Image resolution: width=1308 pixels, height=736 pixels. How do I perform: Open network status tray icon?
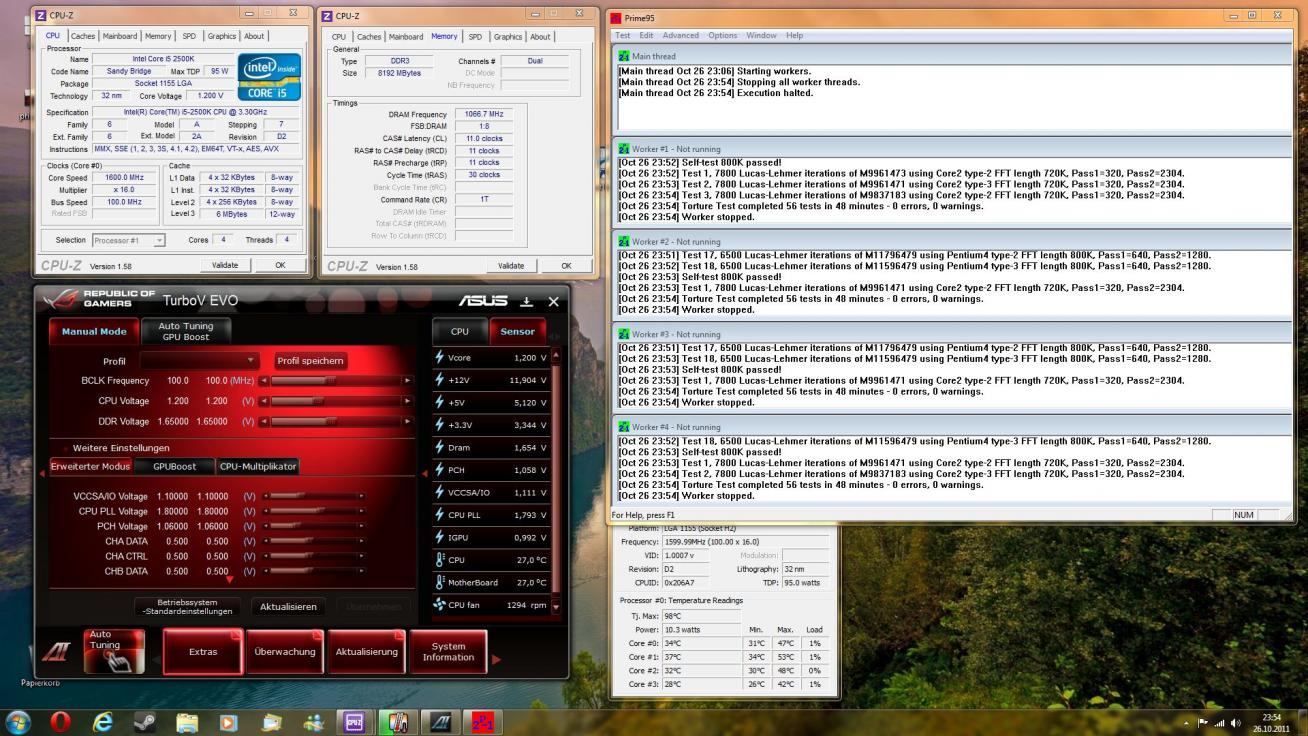point(1220,722)
